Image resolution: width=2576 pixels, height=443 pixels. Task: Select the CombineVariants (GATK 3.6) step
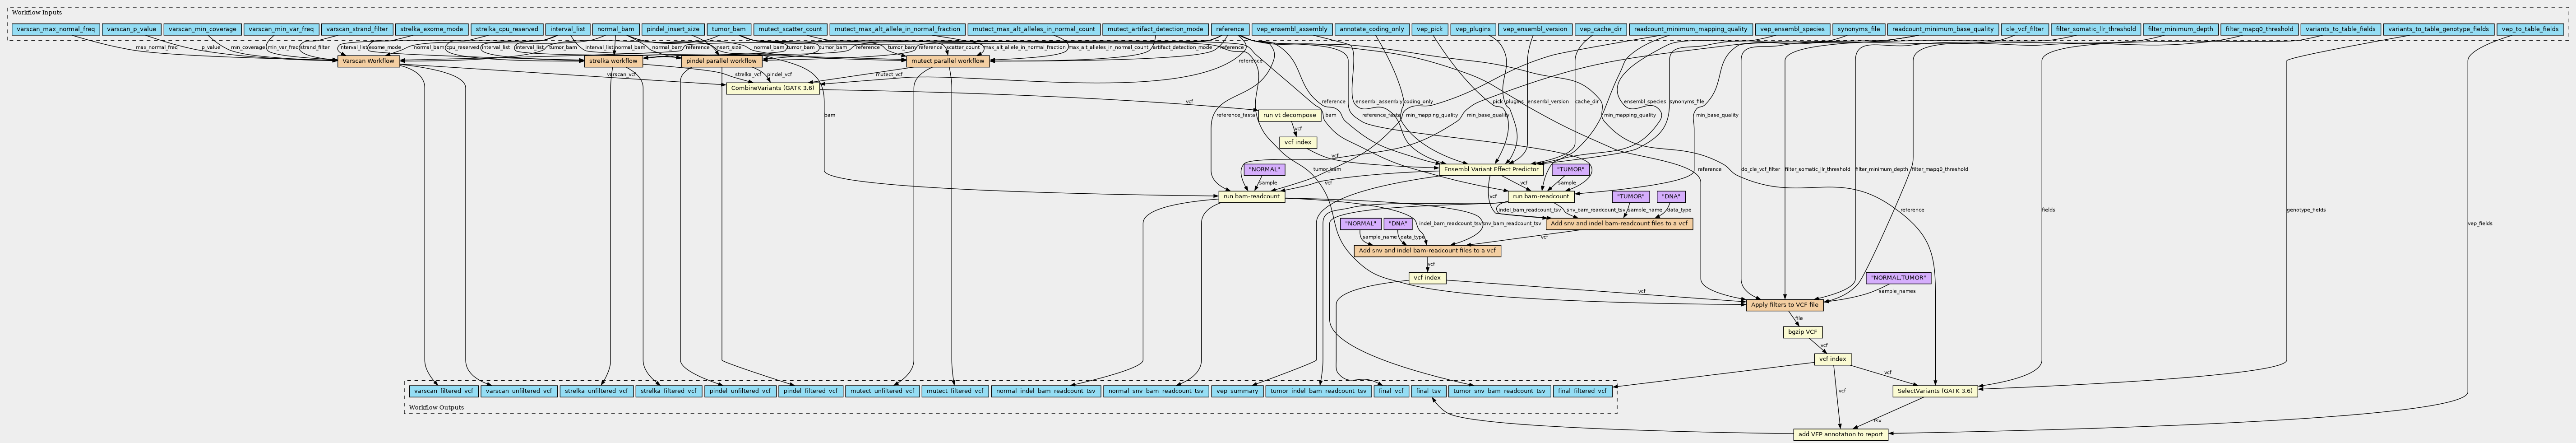tap(772, 88)
